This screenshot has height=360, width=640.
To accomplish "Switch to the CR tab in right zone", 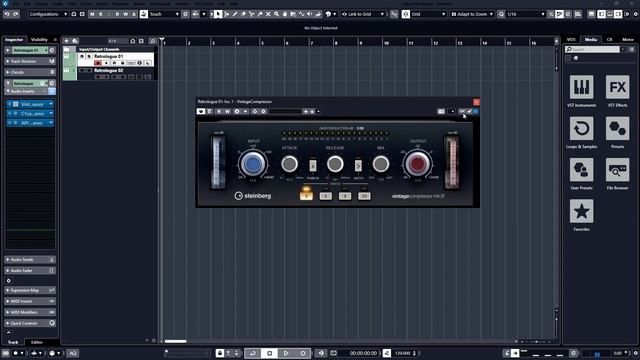I will pos(609,40).
